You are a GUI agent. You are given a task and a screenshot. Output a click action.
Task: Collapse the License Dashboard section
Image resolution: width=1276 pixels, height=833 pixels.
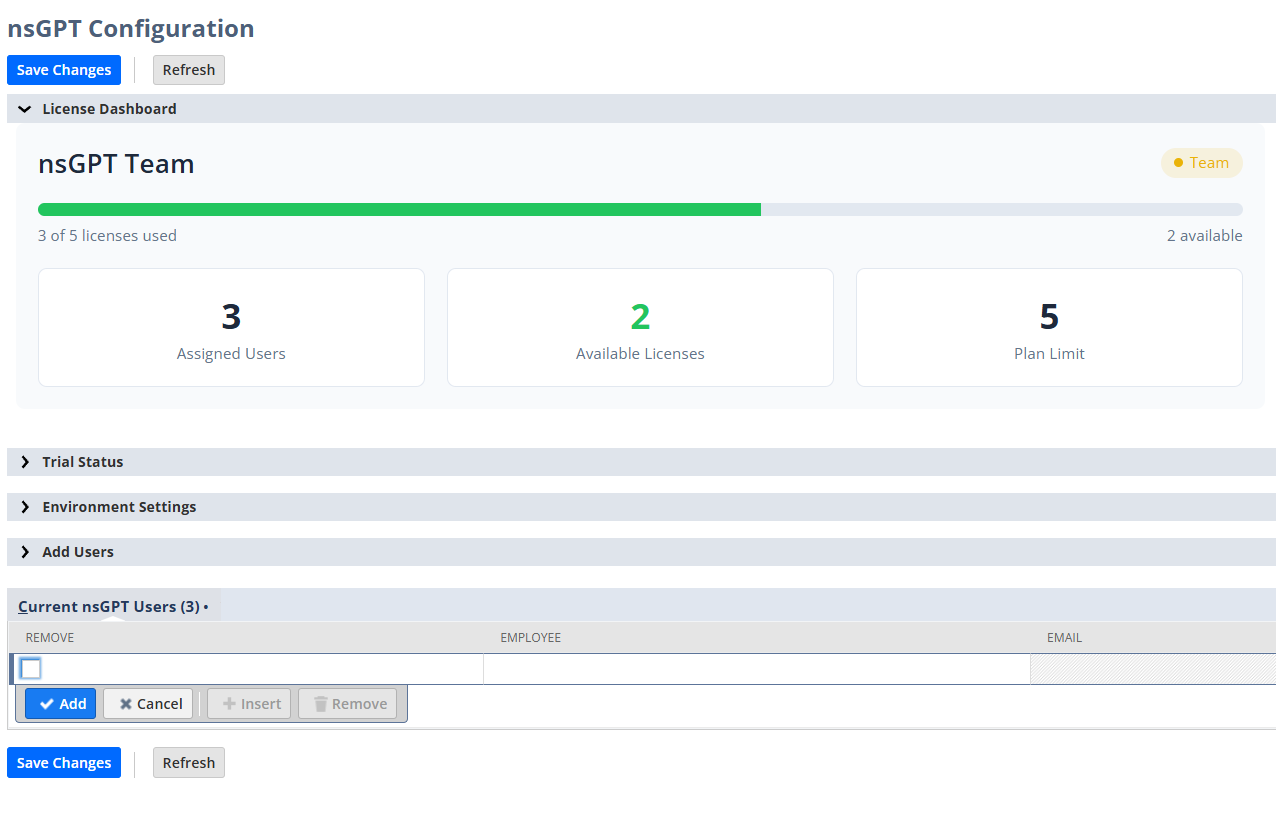pyautogui.click(x=23, y=108)
